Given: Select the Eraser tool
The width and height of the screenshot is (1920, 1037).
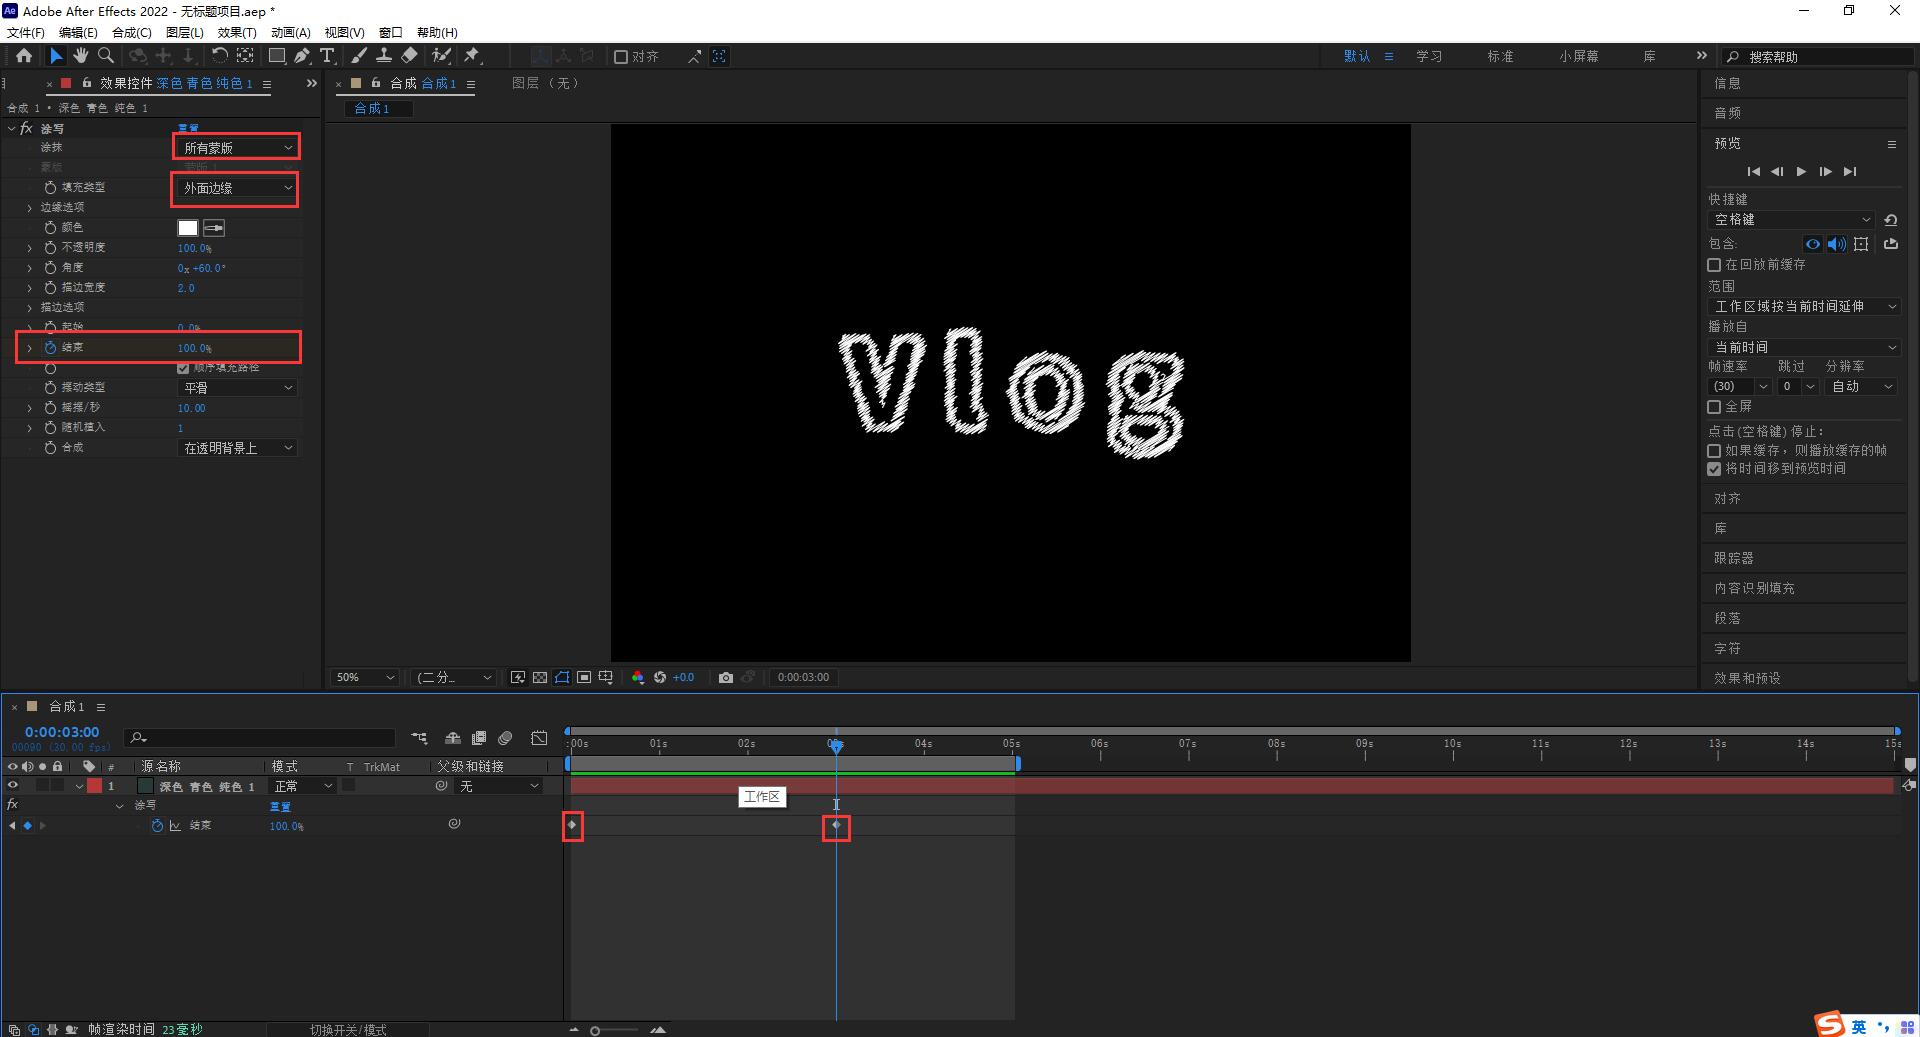Looking at the screenshot, I should point(409,56).
